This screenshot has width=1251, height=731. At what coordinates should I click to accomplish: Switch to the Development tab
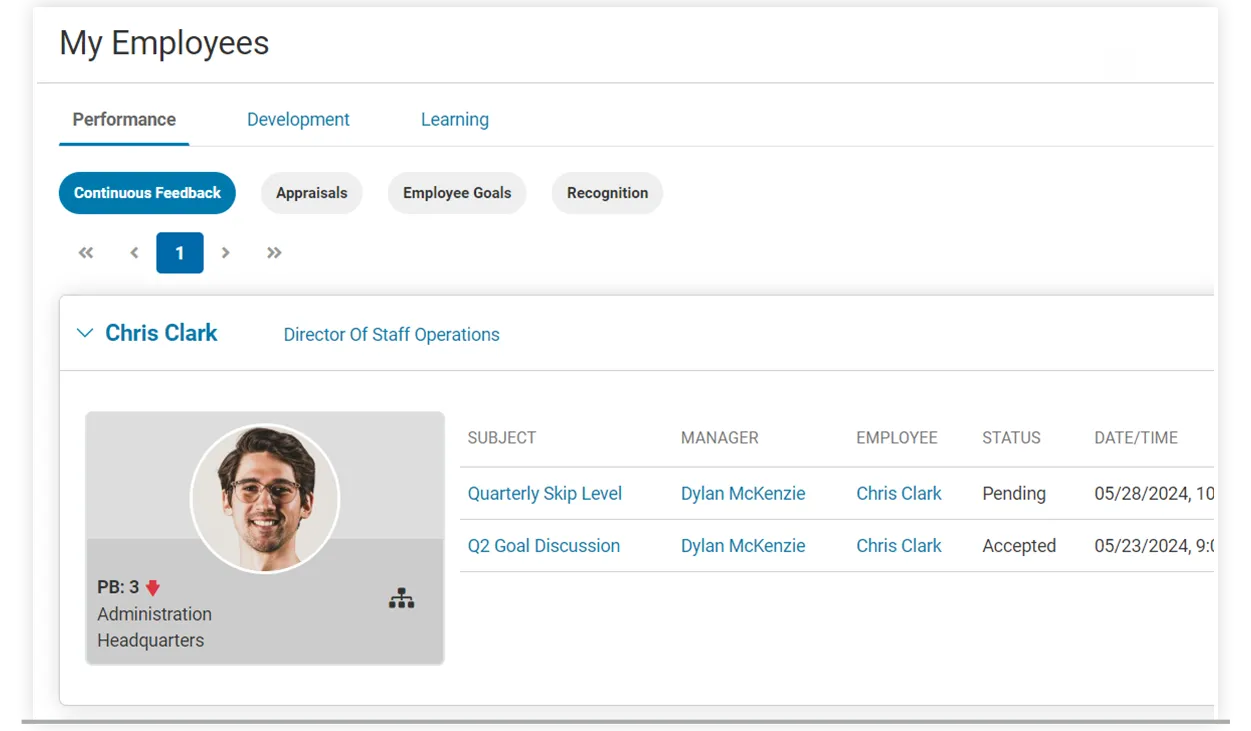(x=298, y=120)
